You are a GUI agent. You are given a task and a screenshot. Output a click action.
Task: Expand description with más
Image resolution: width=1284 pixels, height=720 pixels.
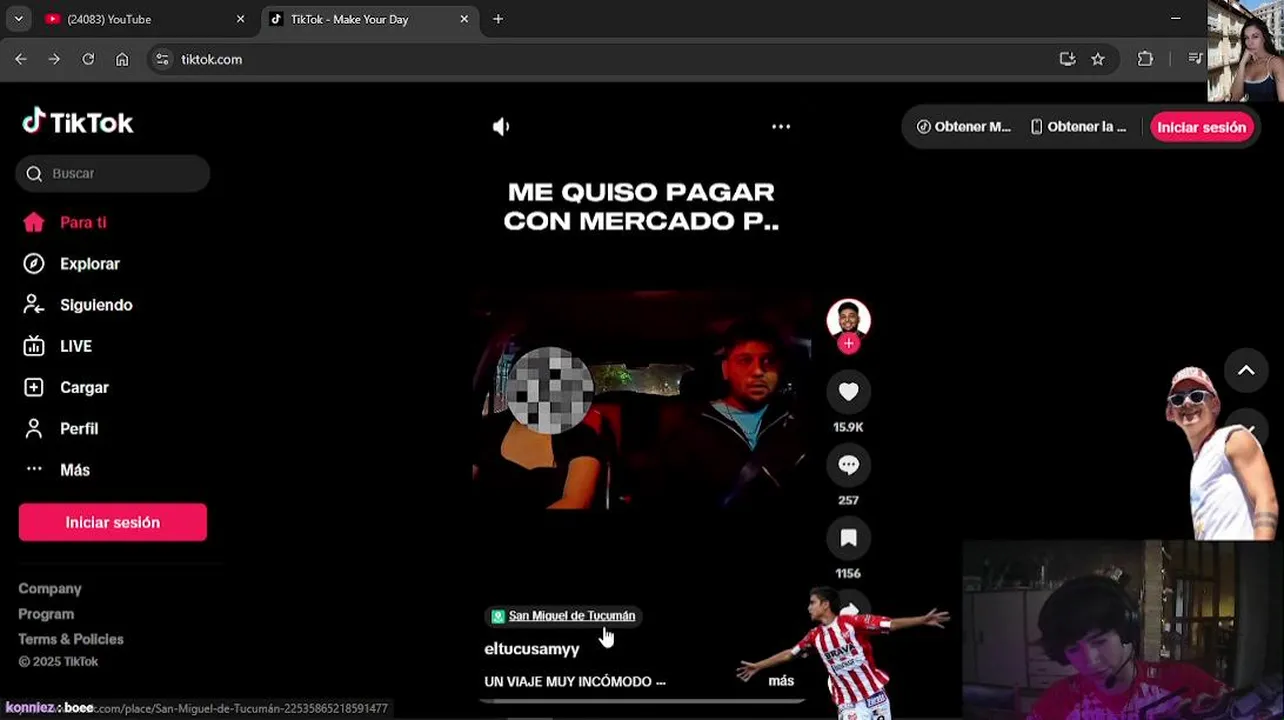point(781,681)
